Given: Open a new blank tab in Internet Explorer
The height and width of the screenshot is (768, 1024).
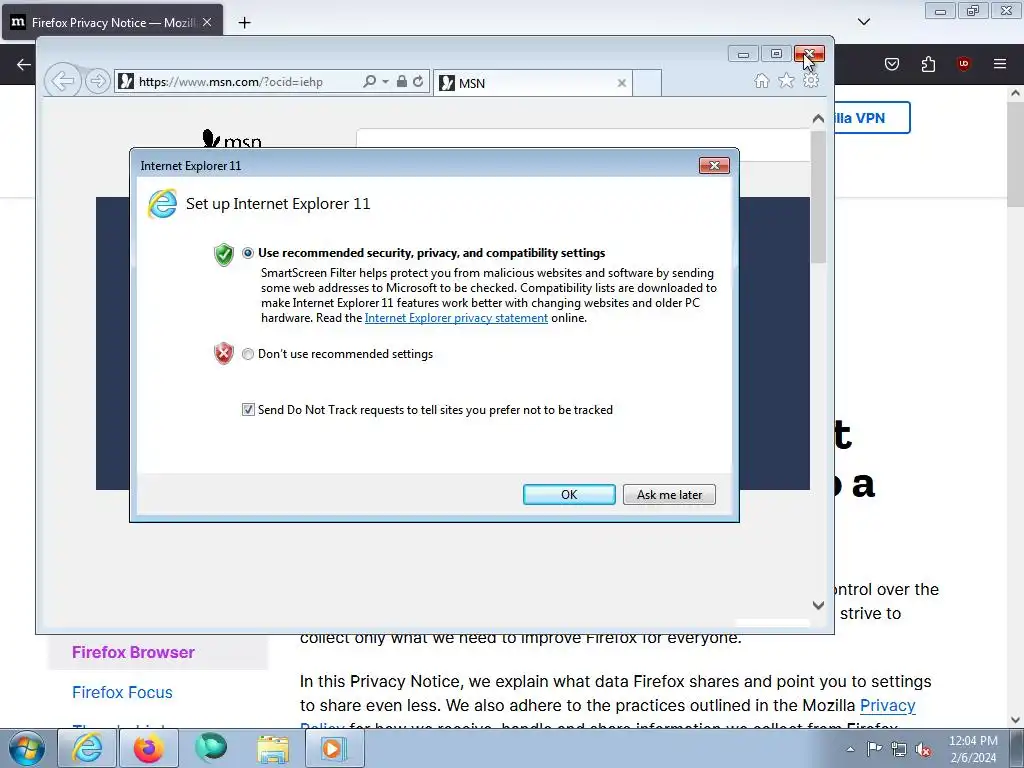Looking at the screenshot, I should point(647,83).
